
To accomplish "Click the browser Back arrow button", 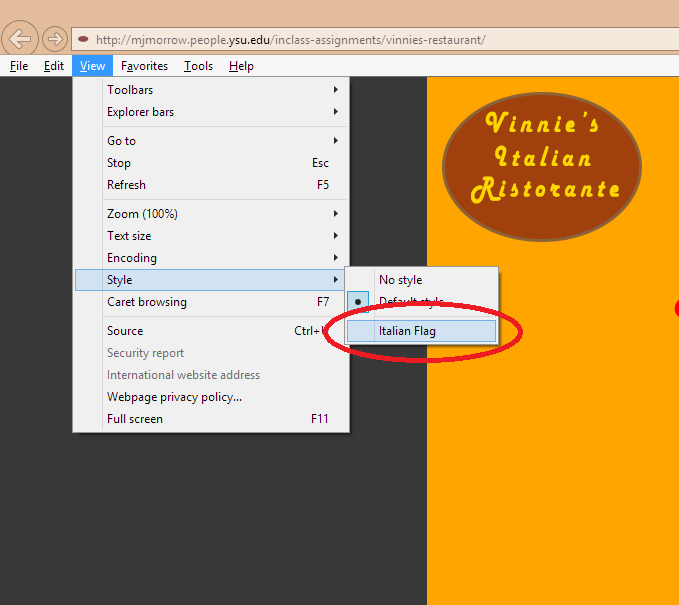I will 20,40.
